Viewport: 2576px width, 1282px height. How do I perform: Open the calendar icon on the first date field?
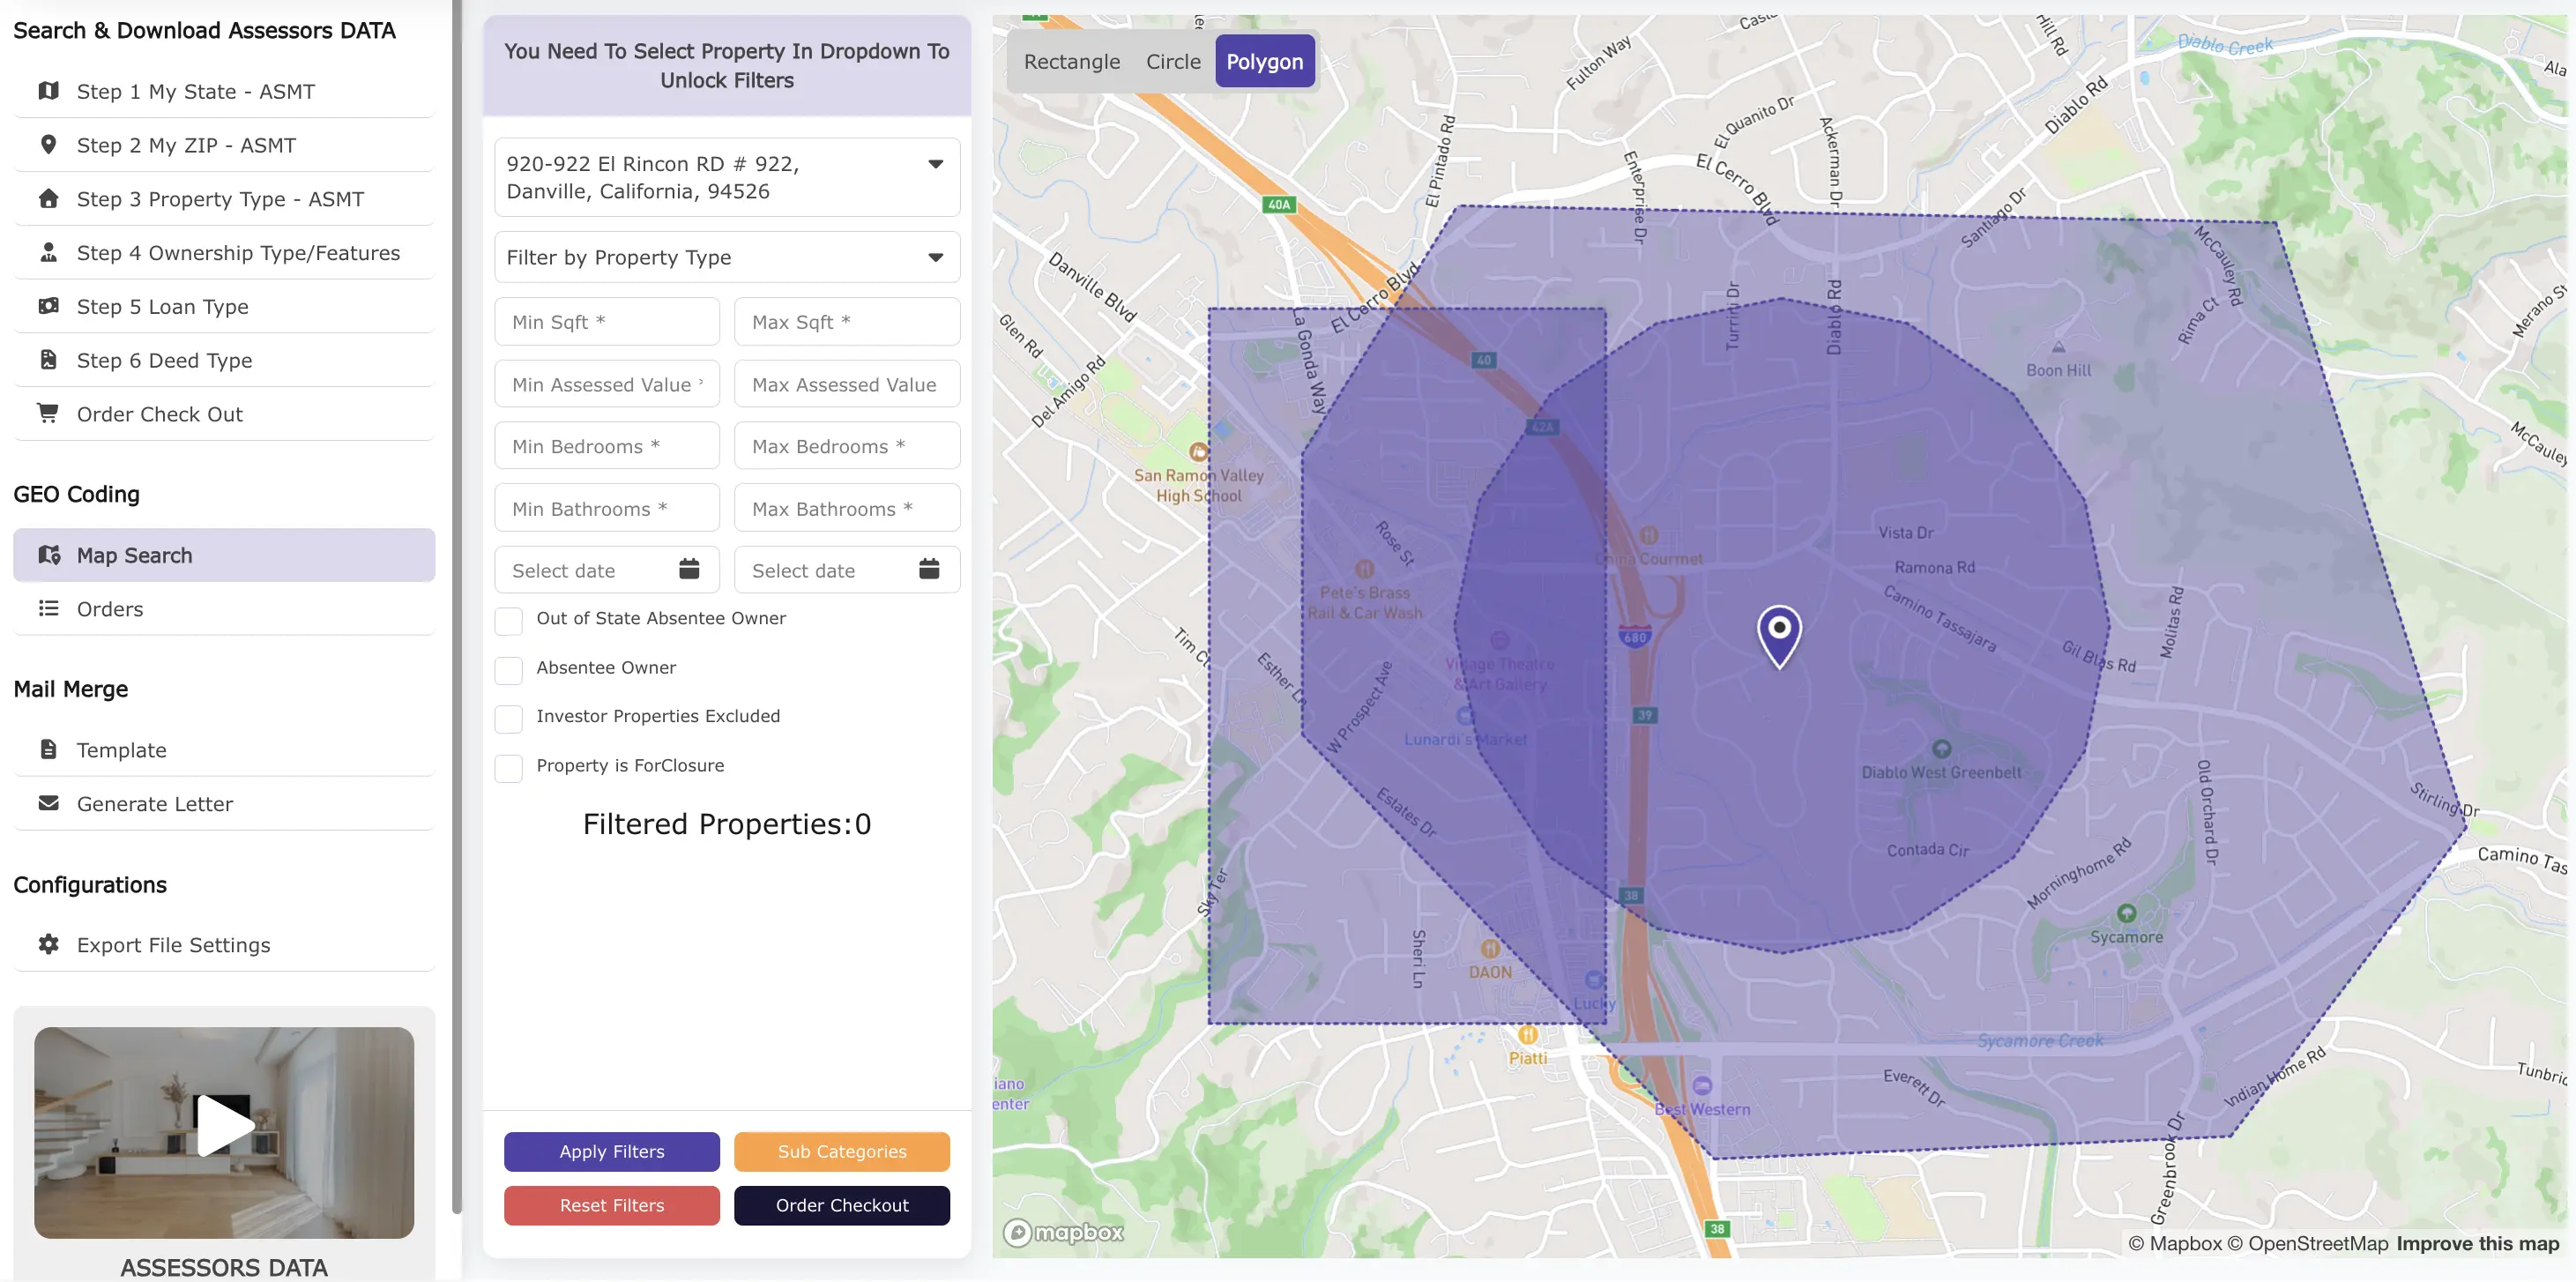(x=689, y=569)
